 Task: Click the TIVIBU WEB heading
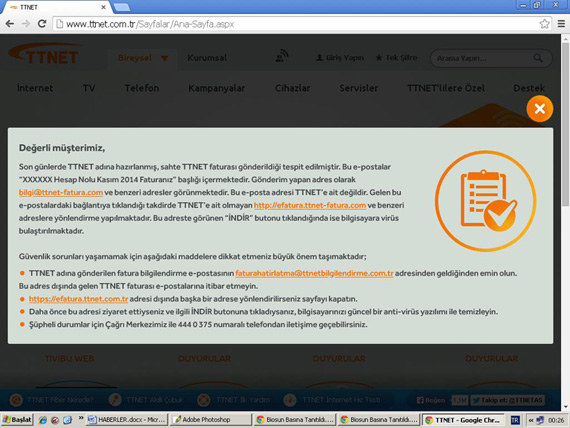point(69,359)
